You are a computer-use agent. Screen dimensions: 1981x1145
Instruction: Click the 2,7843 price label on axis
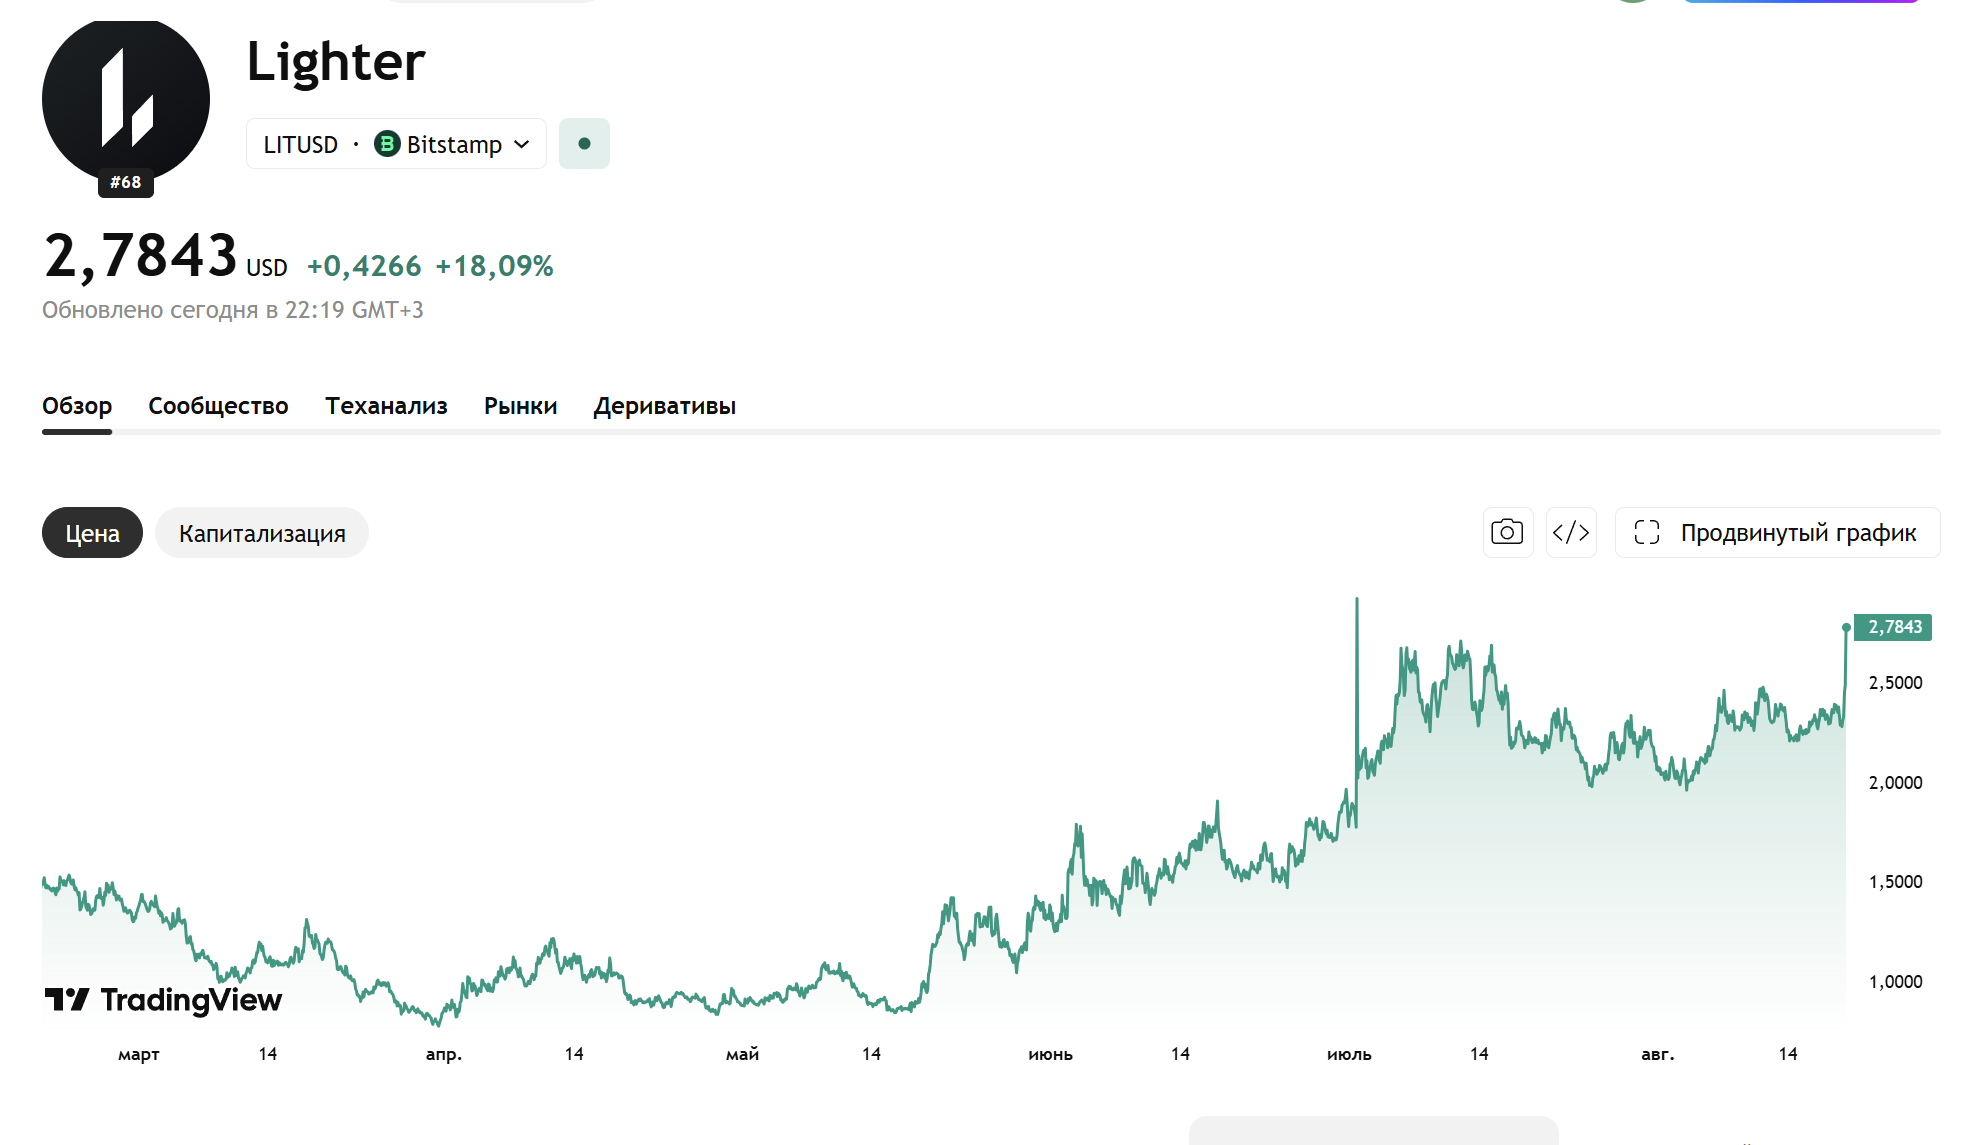tap(1893, 627)
